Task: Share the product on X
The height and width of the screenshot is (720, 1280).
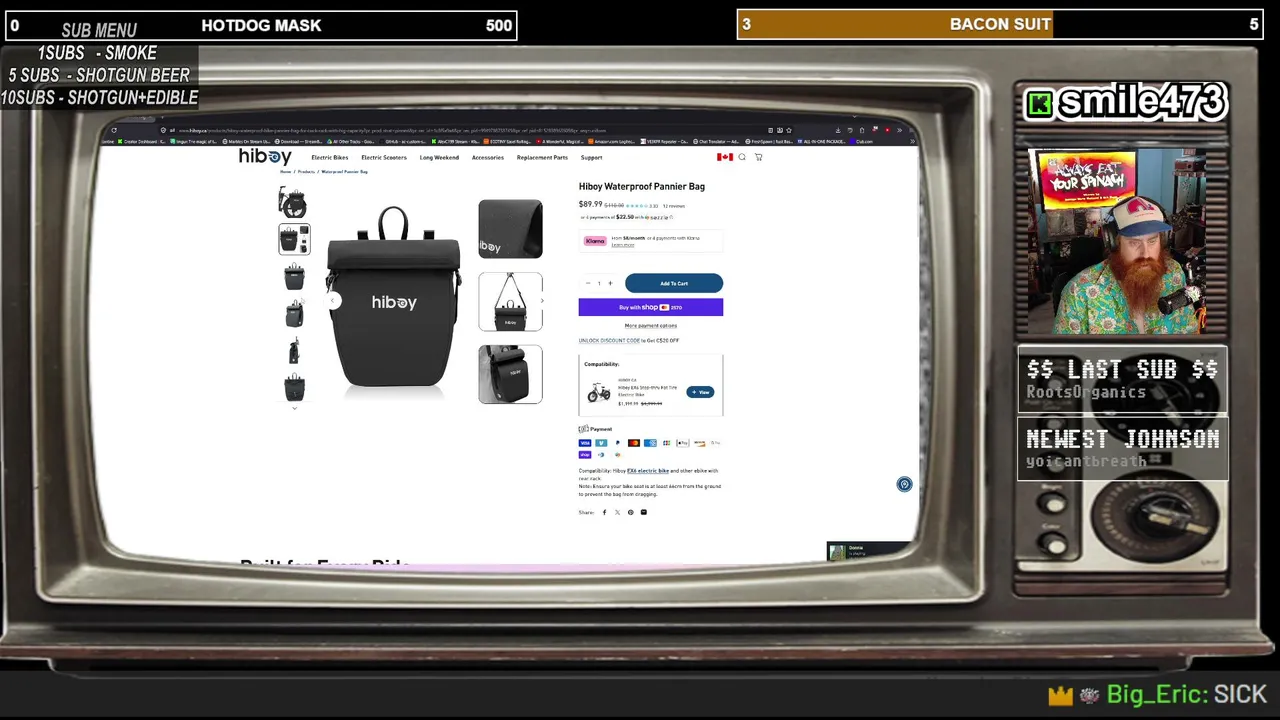Action: click(x=617, y=512)
